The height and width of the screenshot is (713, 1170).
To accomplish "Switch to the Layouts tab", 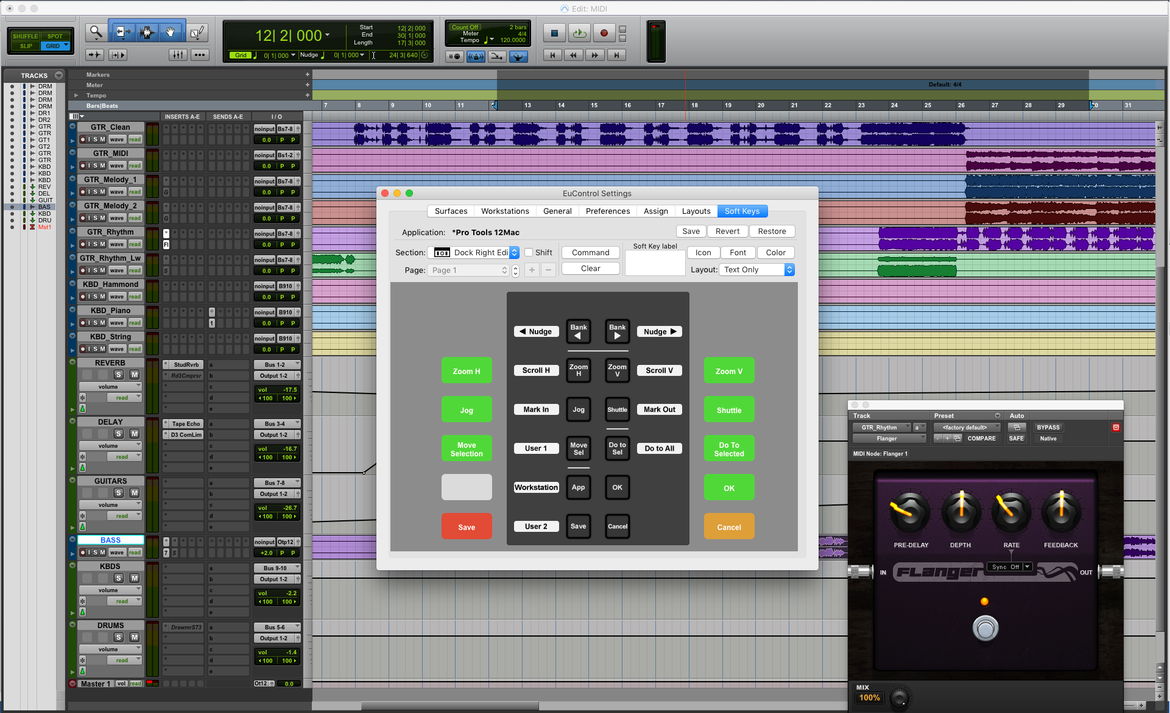I will (696, 211).
